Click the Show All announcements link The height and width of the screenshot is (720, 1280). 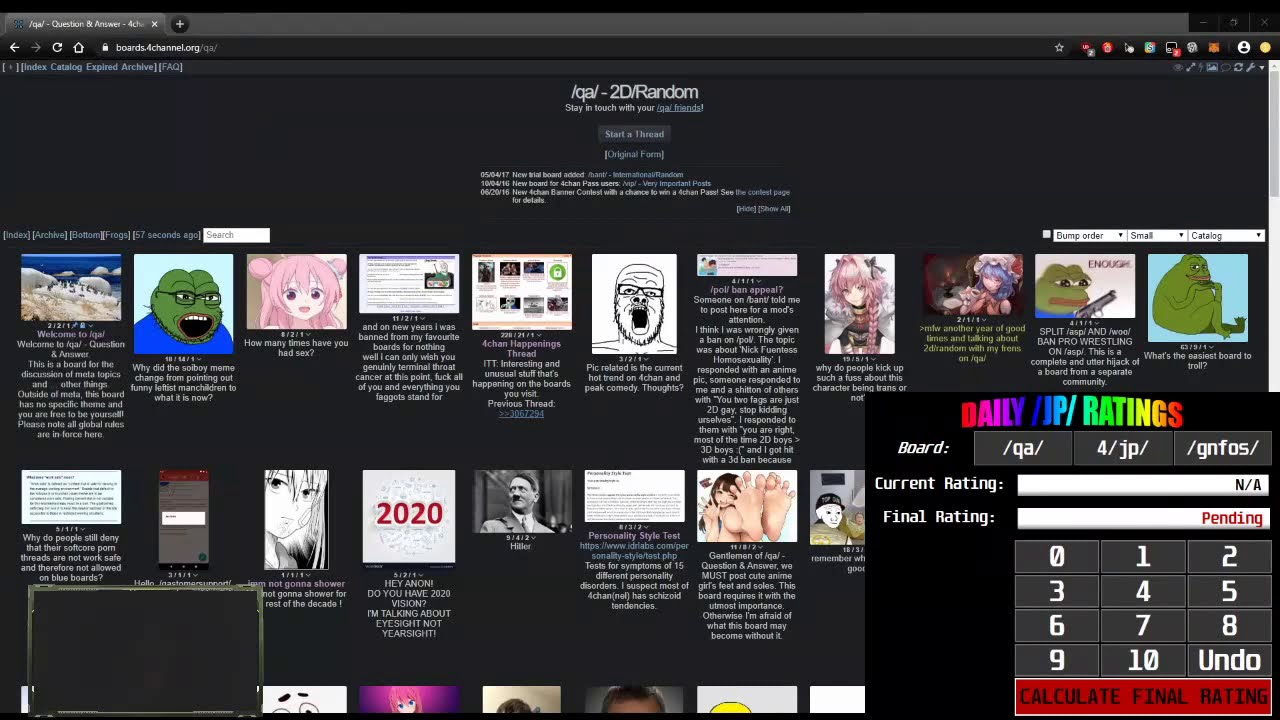click(x=774, y=209)
